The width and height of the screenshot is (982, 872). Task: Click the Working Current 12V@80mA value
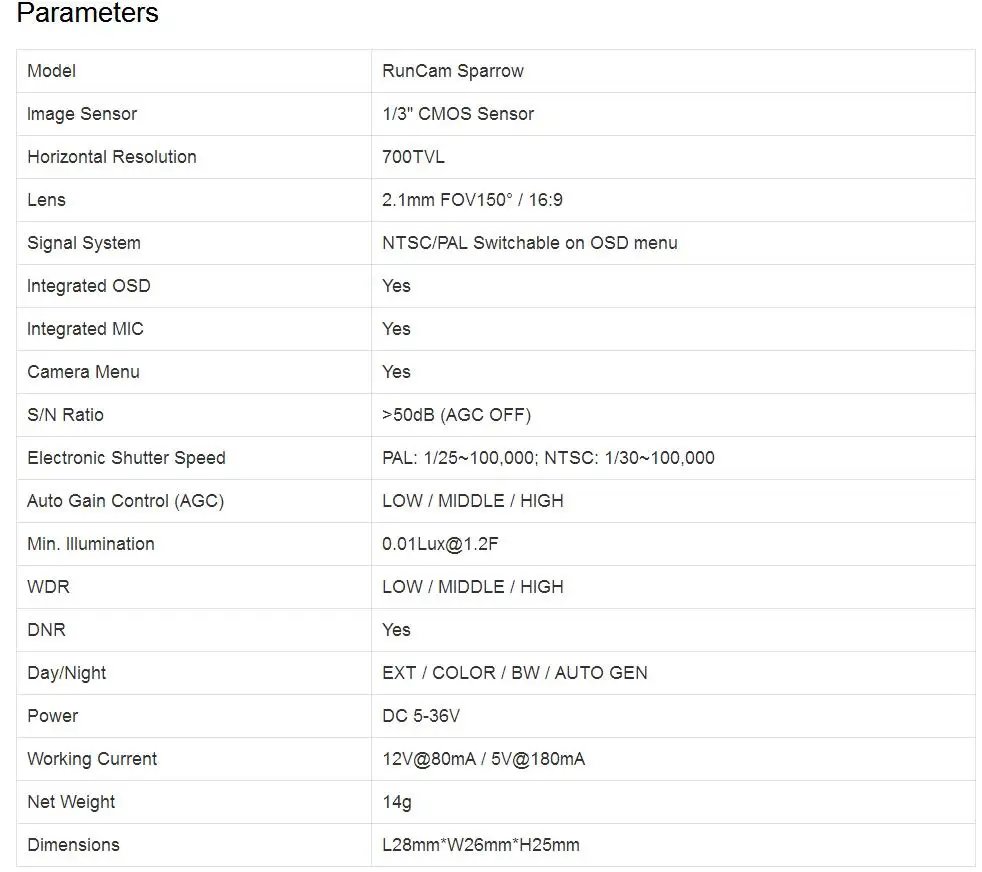[430, 759]
